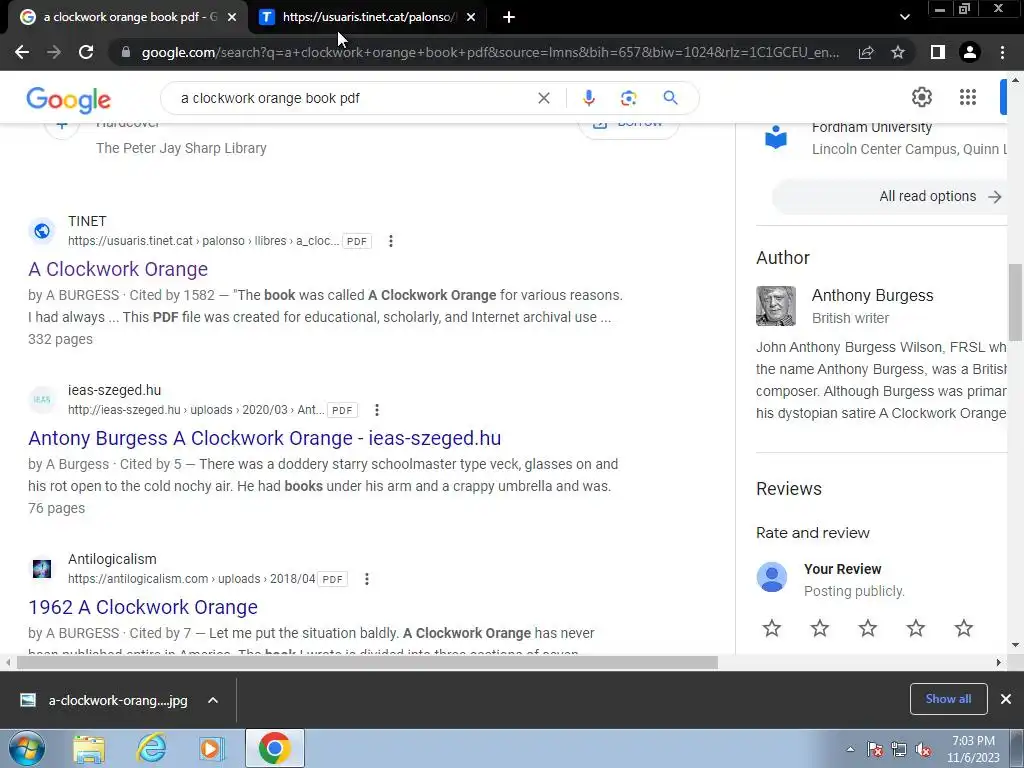
Task: Reload the current page
Action: pyautogui.click(x=86, y=52)
